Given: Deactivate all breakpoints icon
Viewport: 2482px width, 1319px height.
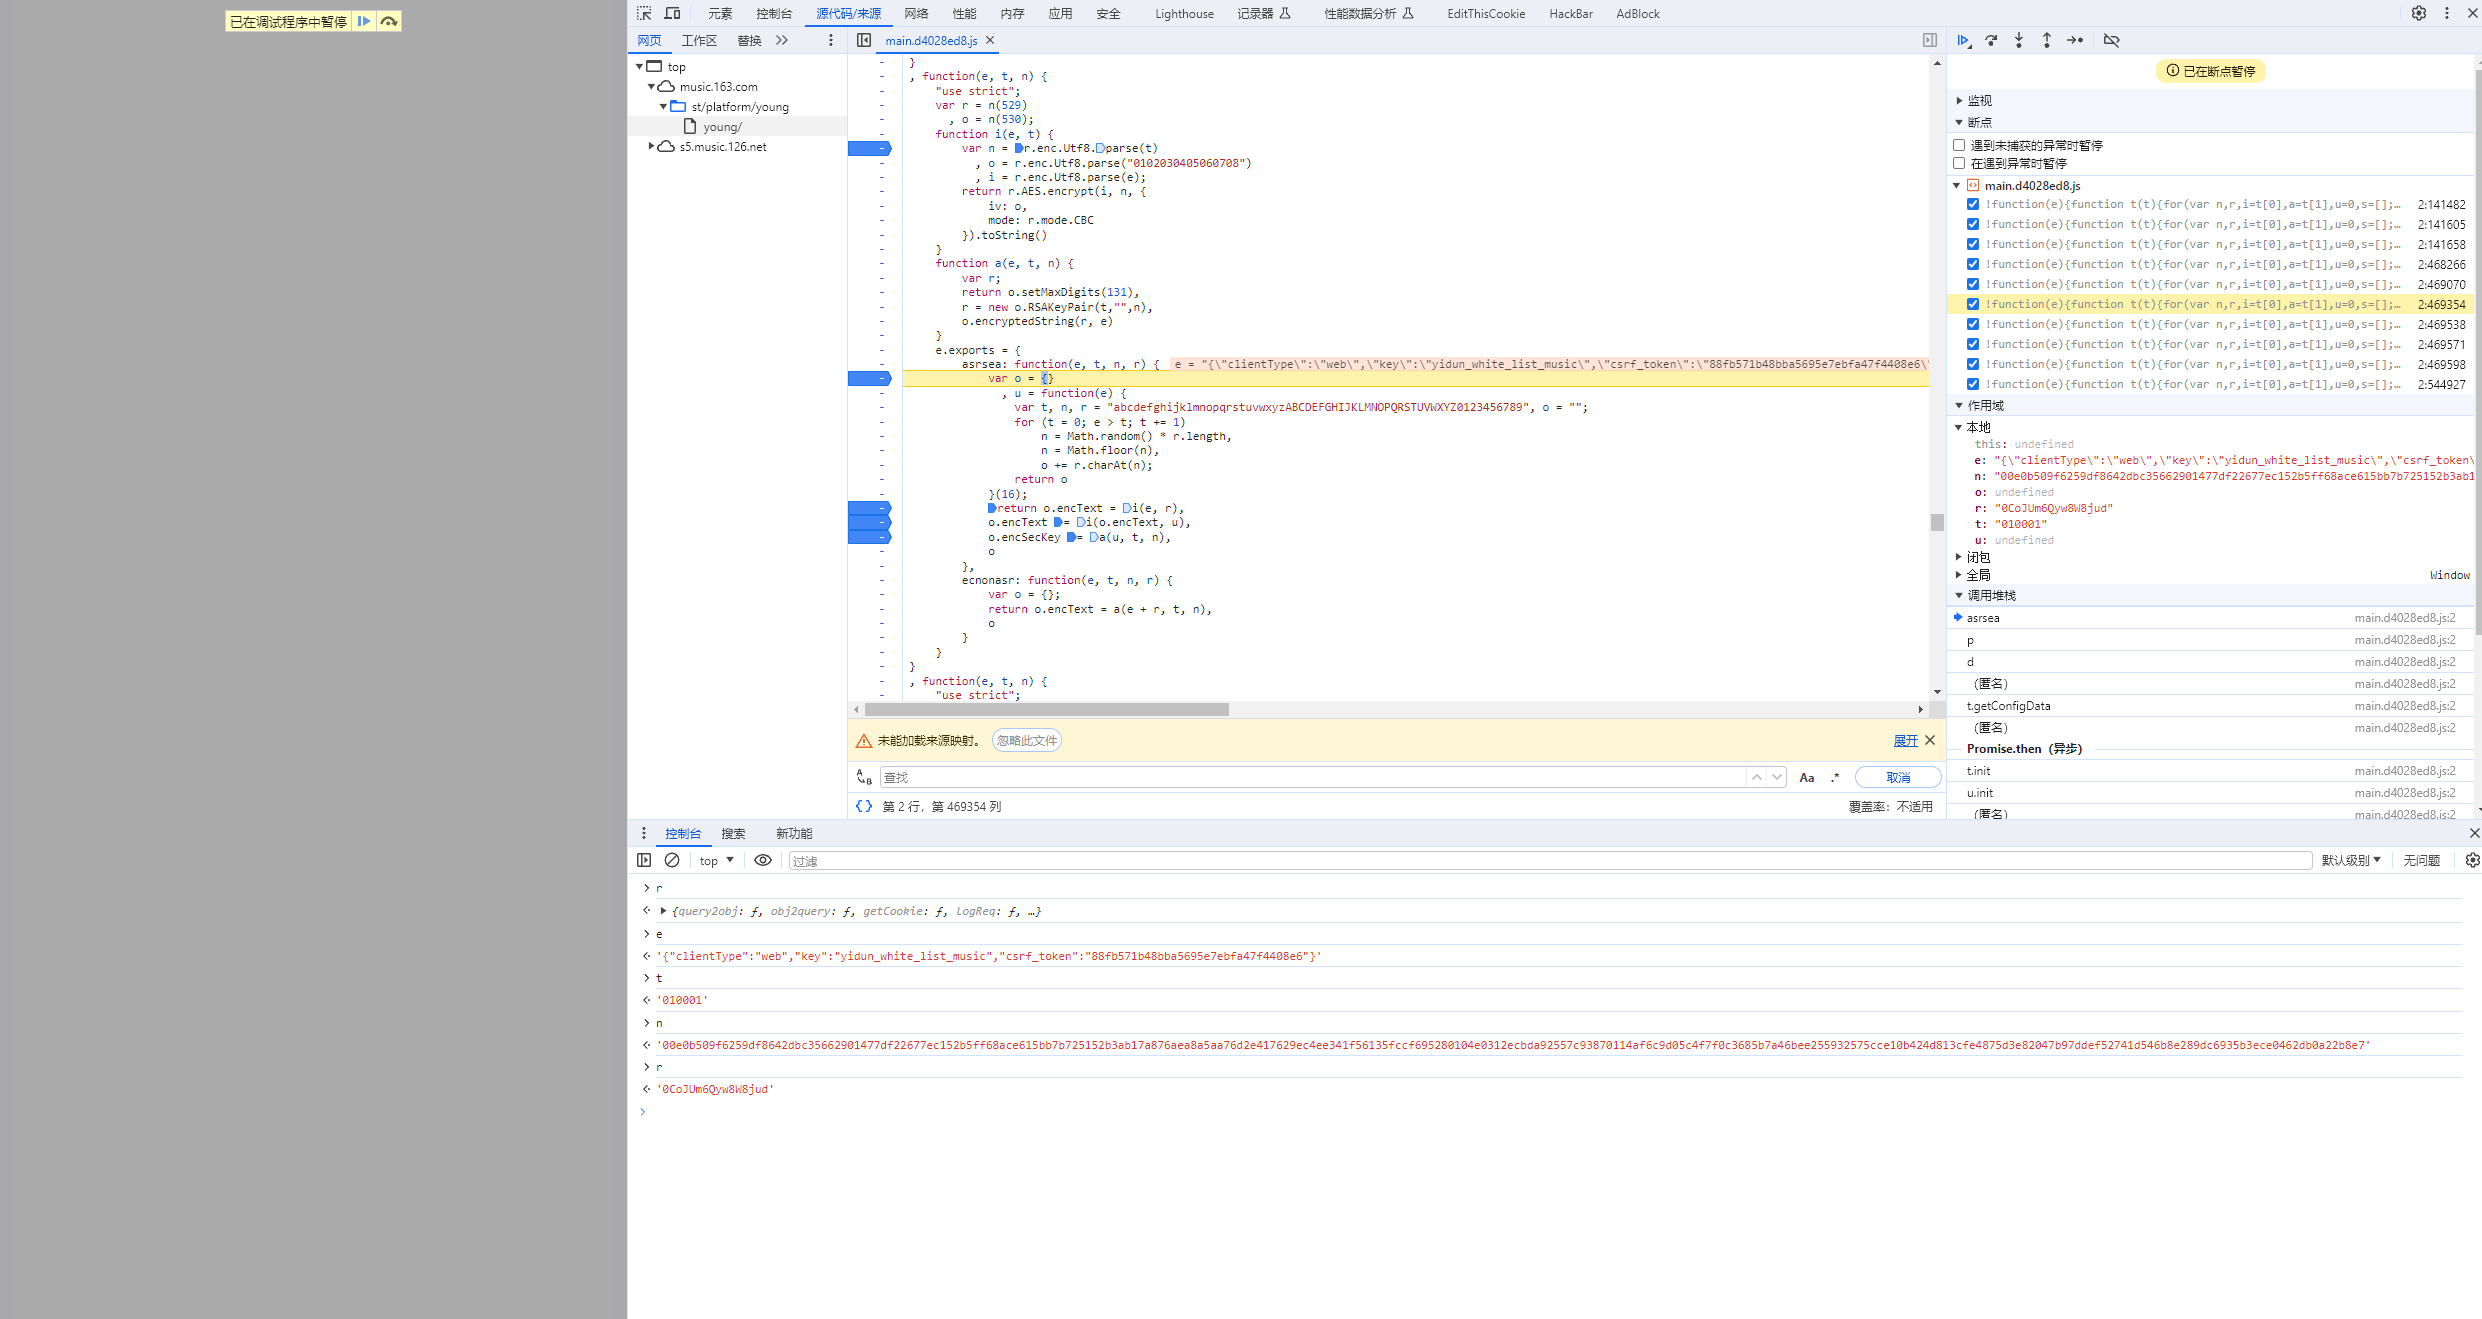Looking at the screenshot, I should [x=2111, y=40].
